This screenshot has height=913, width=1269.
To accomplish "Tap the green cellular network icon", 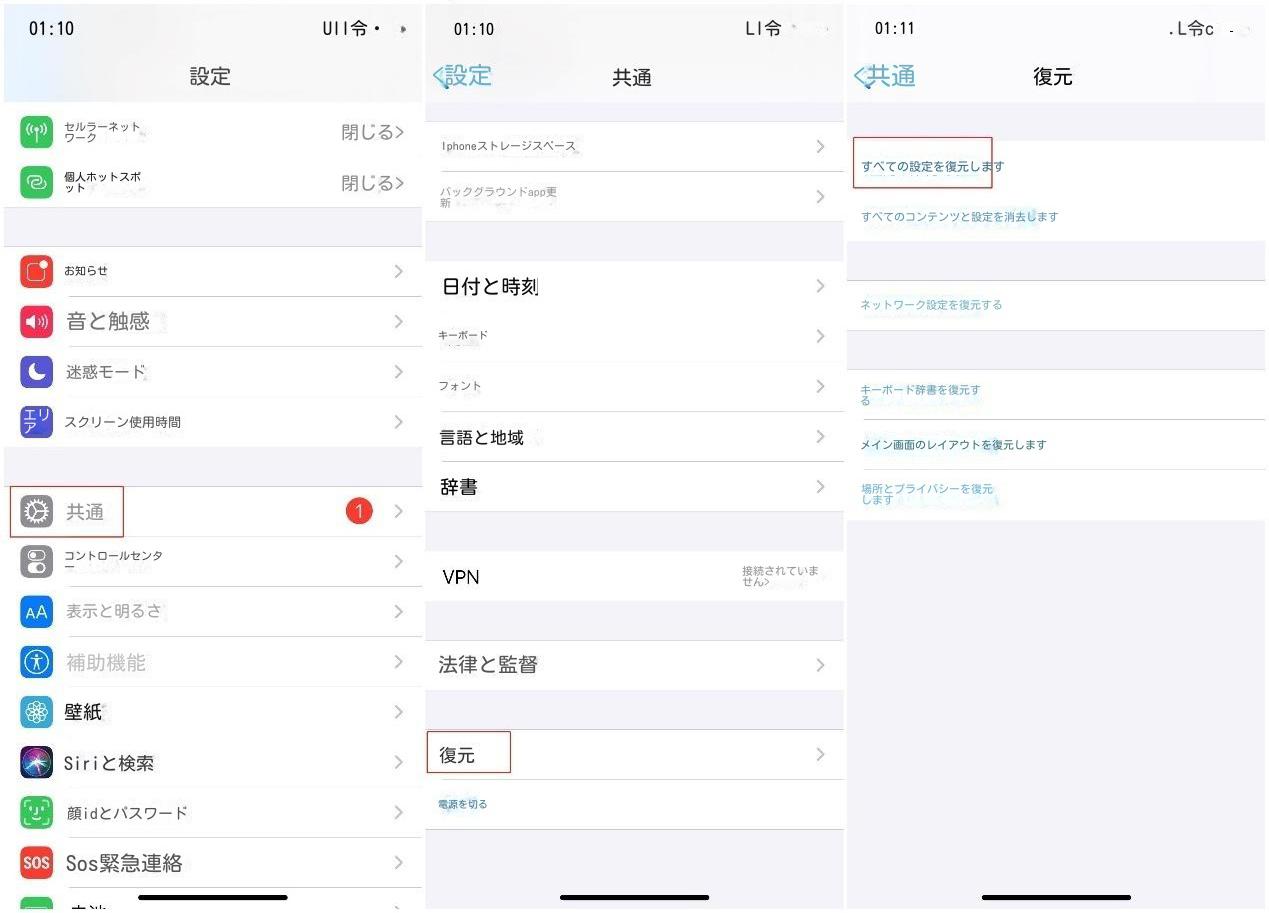I will click(37, 132).
